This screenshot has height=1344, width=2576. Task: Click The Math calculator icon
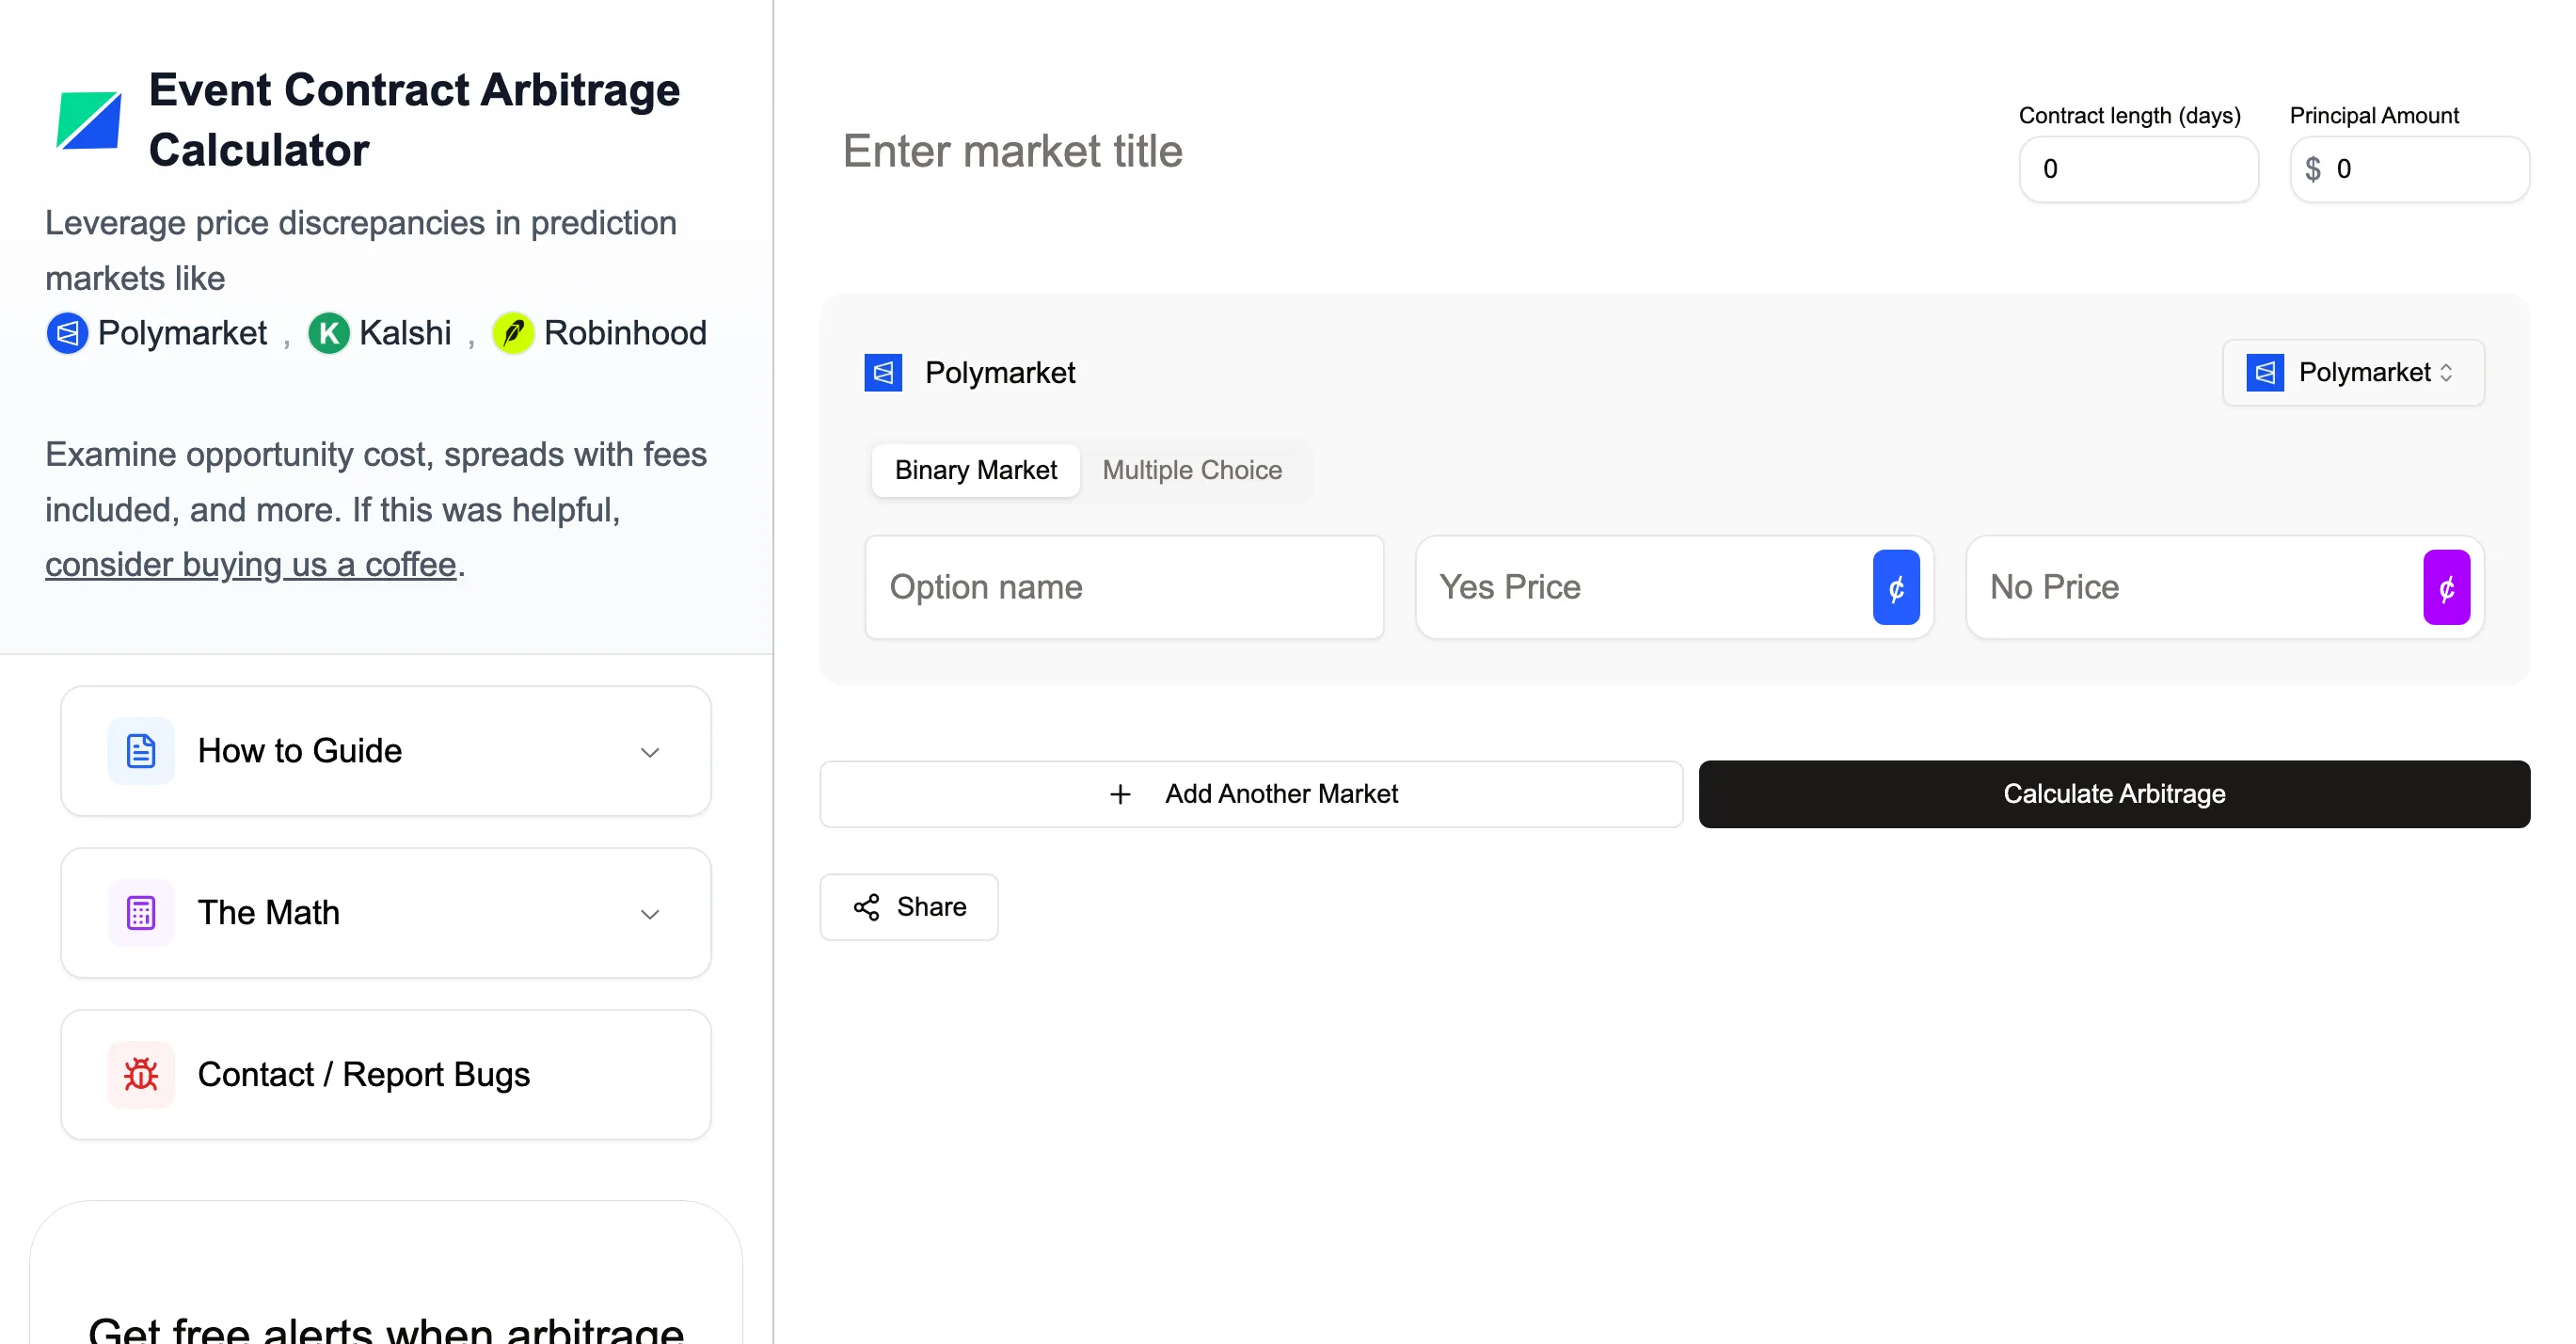(141, 913)
